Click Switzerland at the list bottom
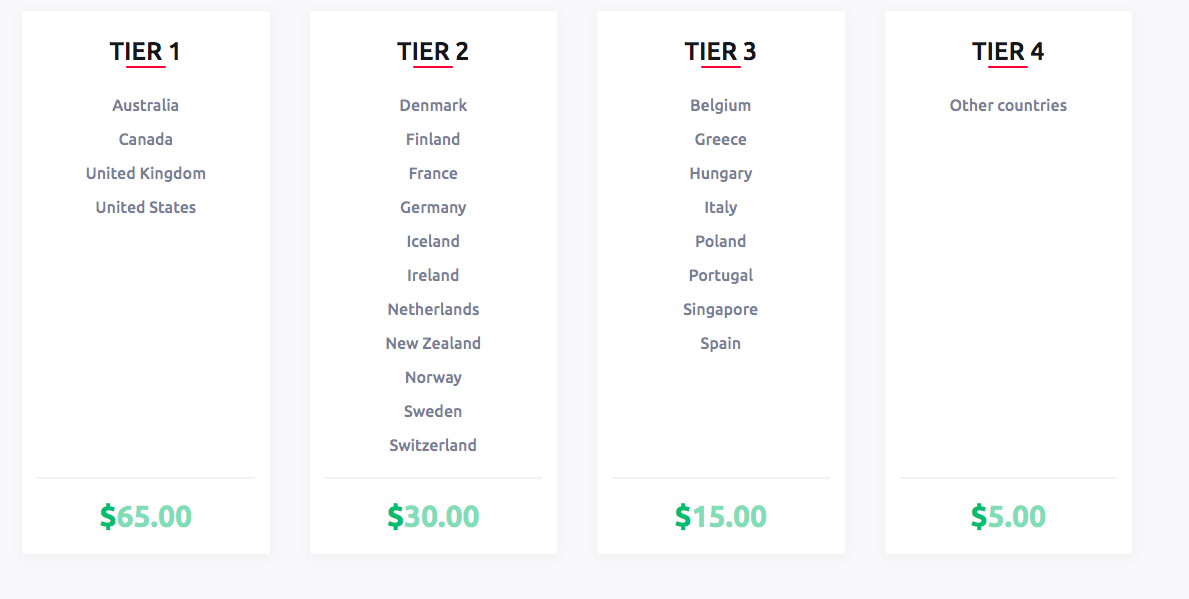Screen dimensions: 1189x599 (433, 445)
